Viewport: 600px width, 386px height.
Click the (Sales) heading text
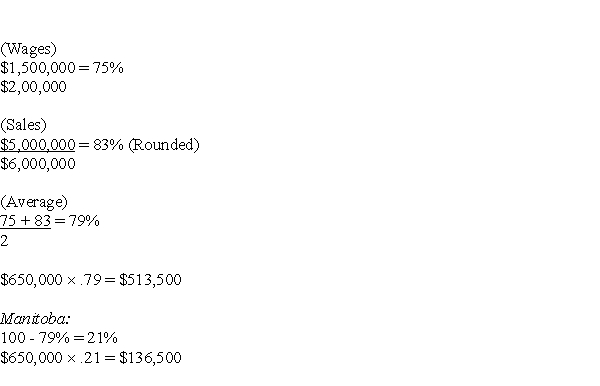(23, 125)
